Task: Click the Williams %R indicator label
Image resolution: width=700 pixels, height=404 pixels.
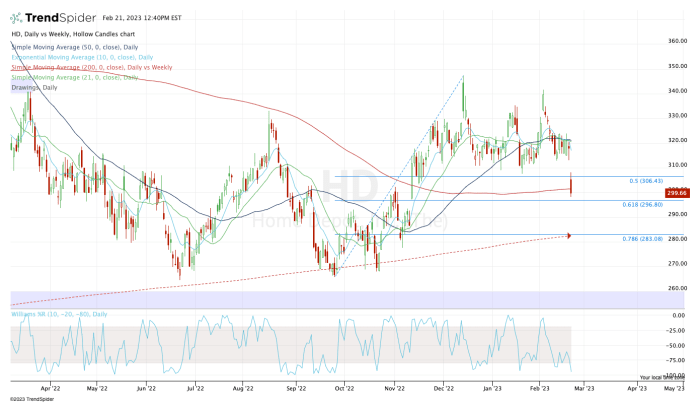Action: (59, 314)
